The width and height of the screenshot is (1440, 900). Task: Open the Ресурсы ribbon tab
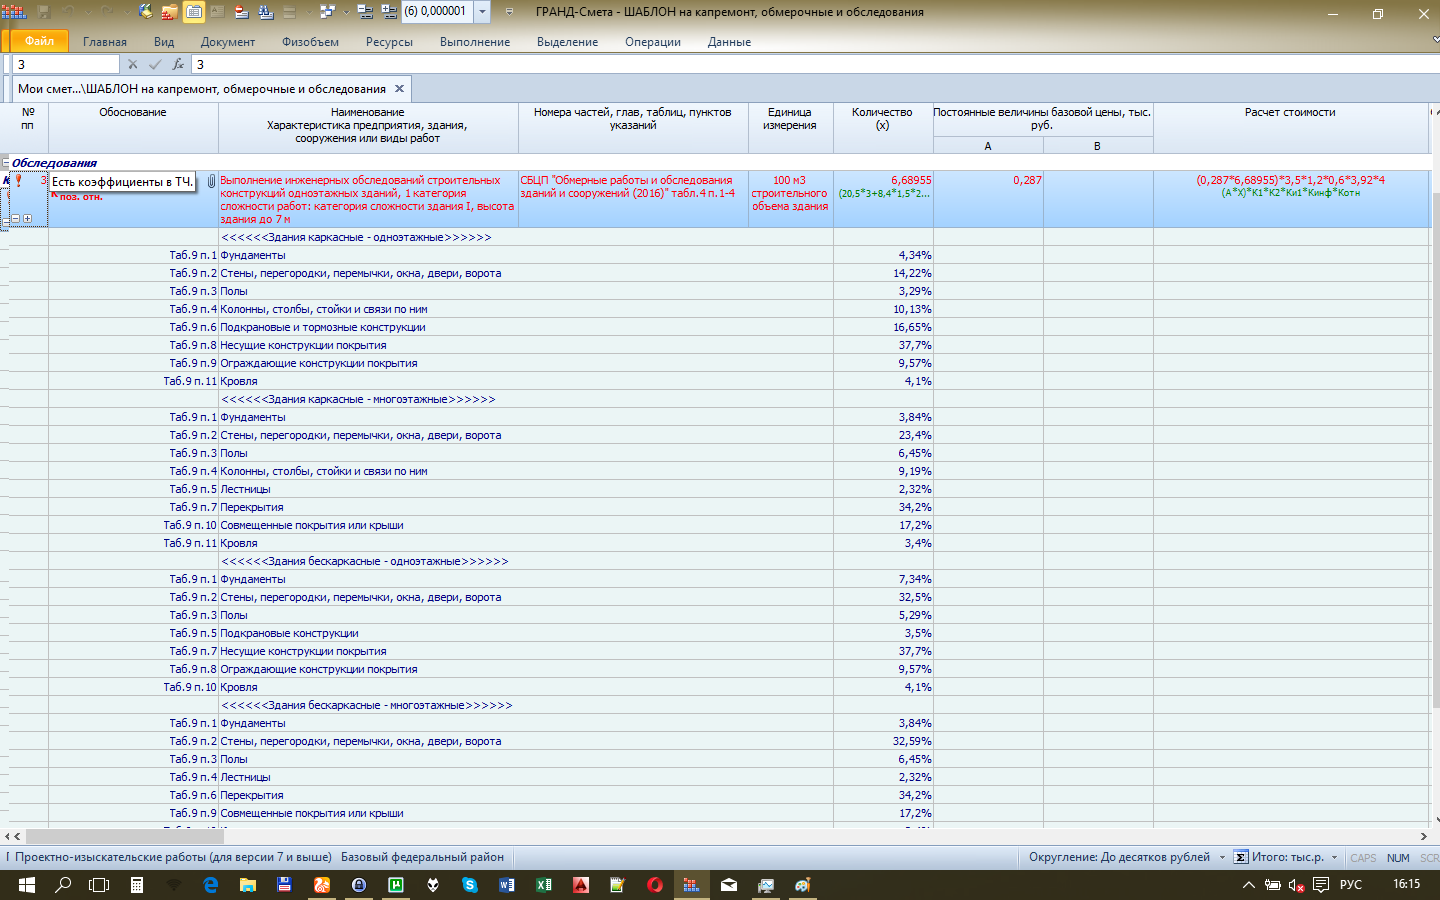tap(389, 42)
